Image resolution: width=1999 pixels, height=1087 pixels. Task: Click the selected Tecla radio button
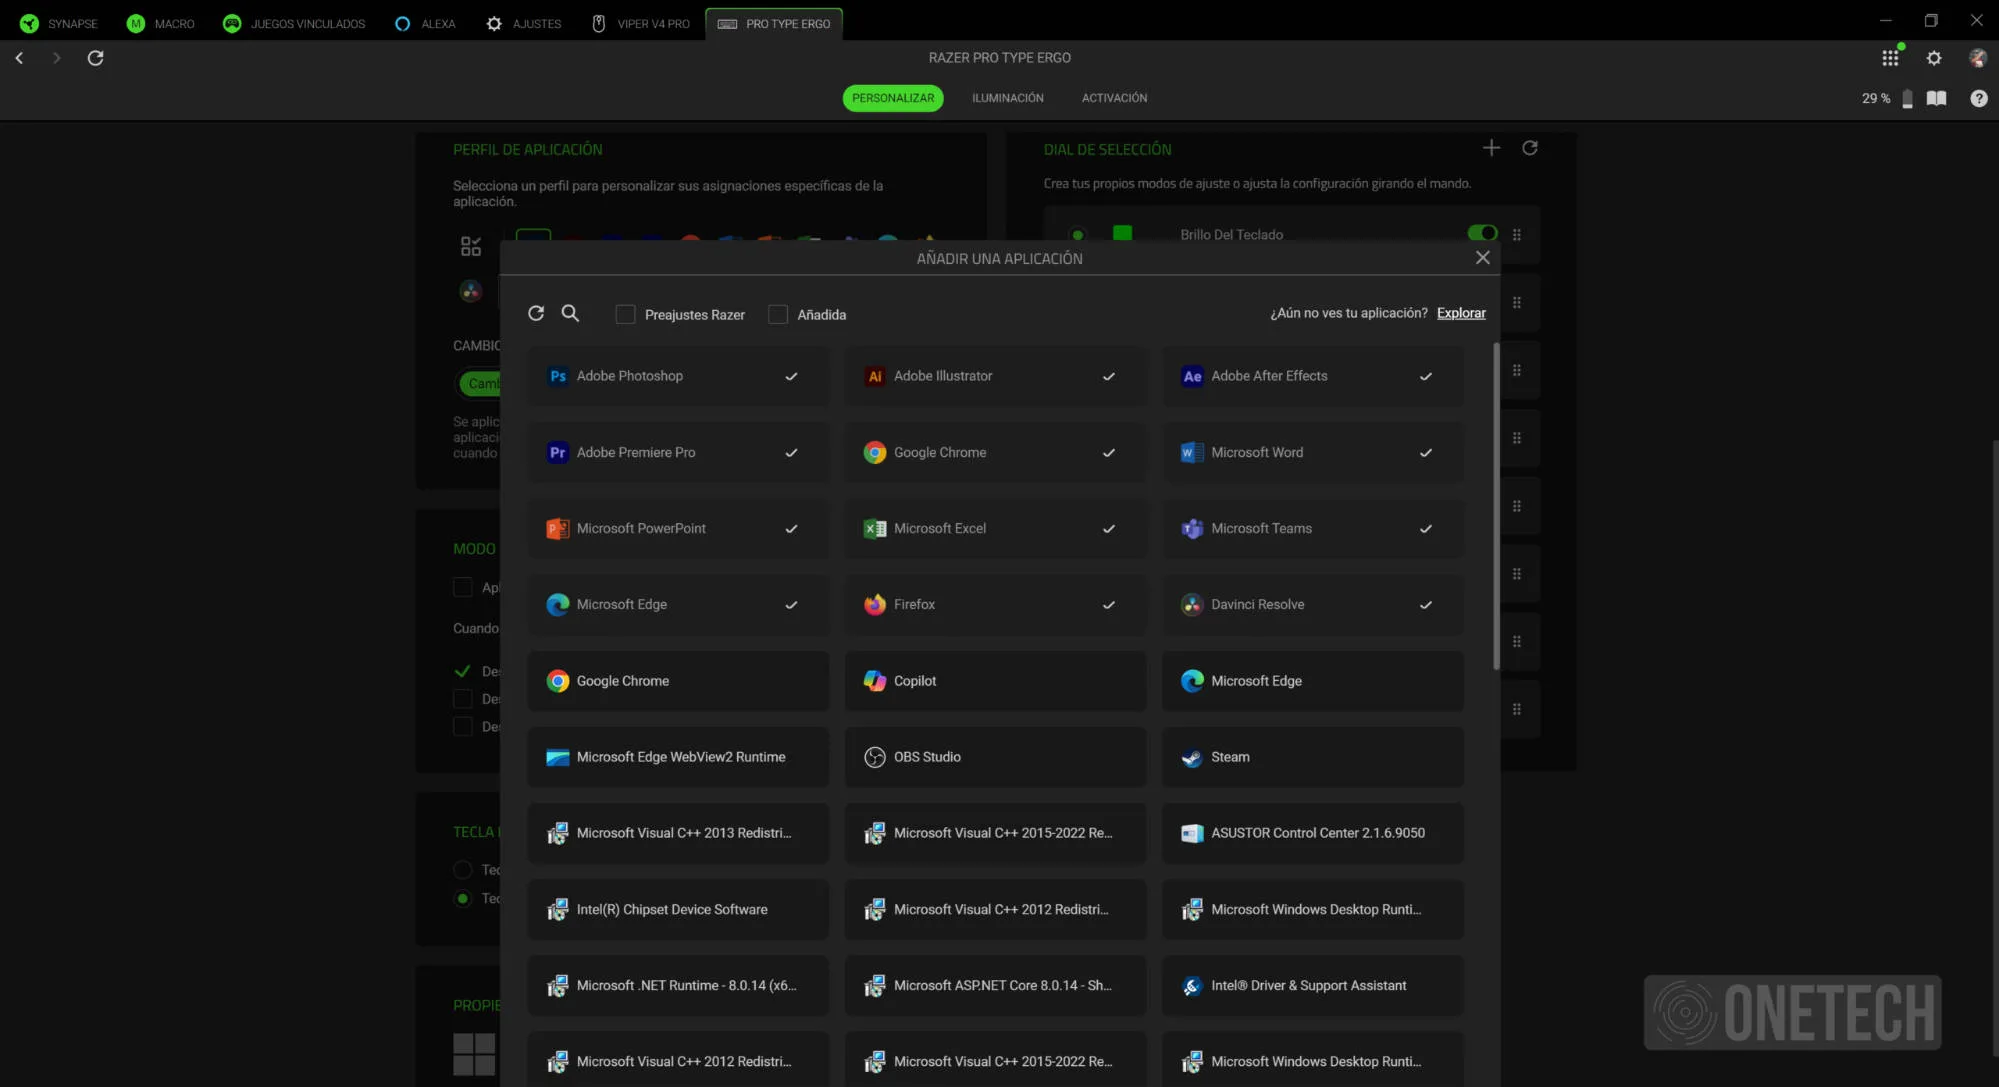pos(462,898)
